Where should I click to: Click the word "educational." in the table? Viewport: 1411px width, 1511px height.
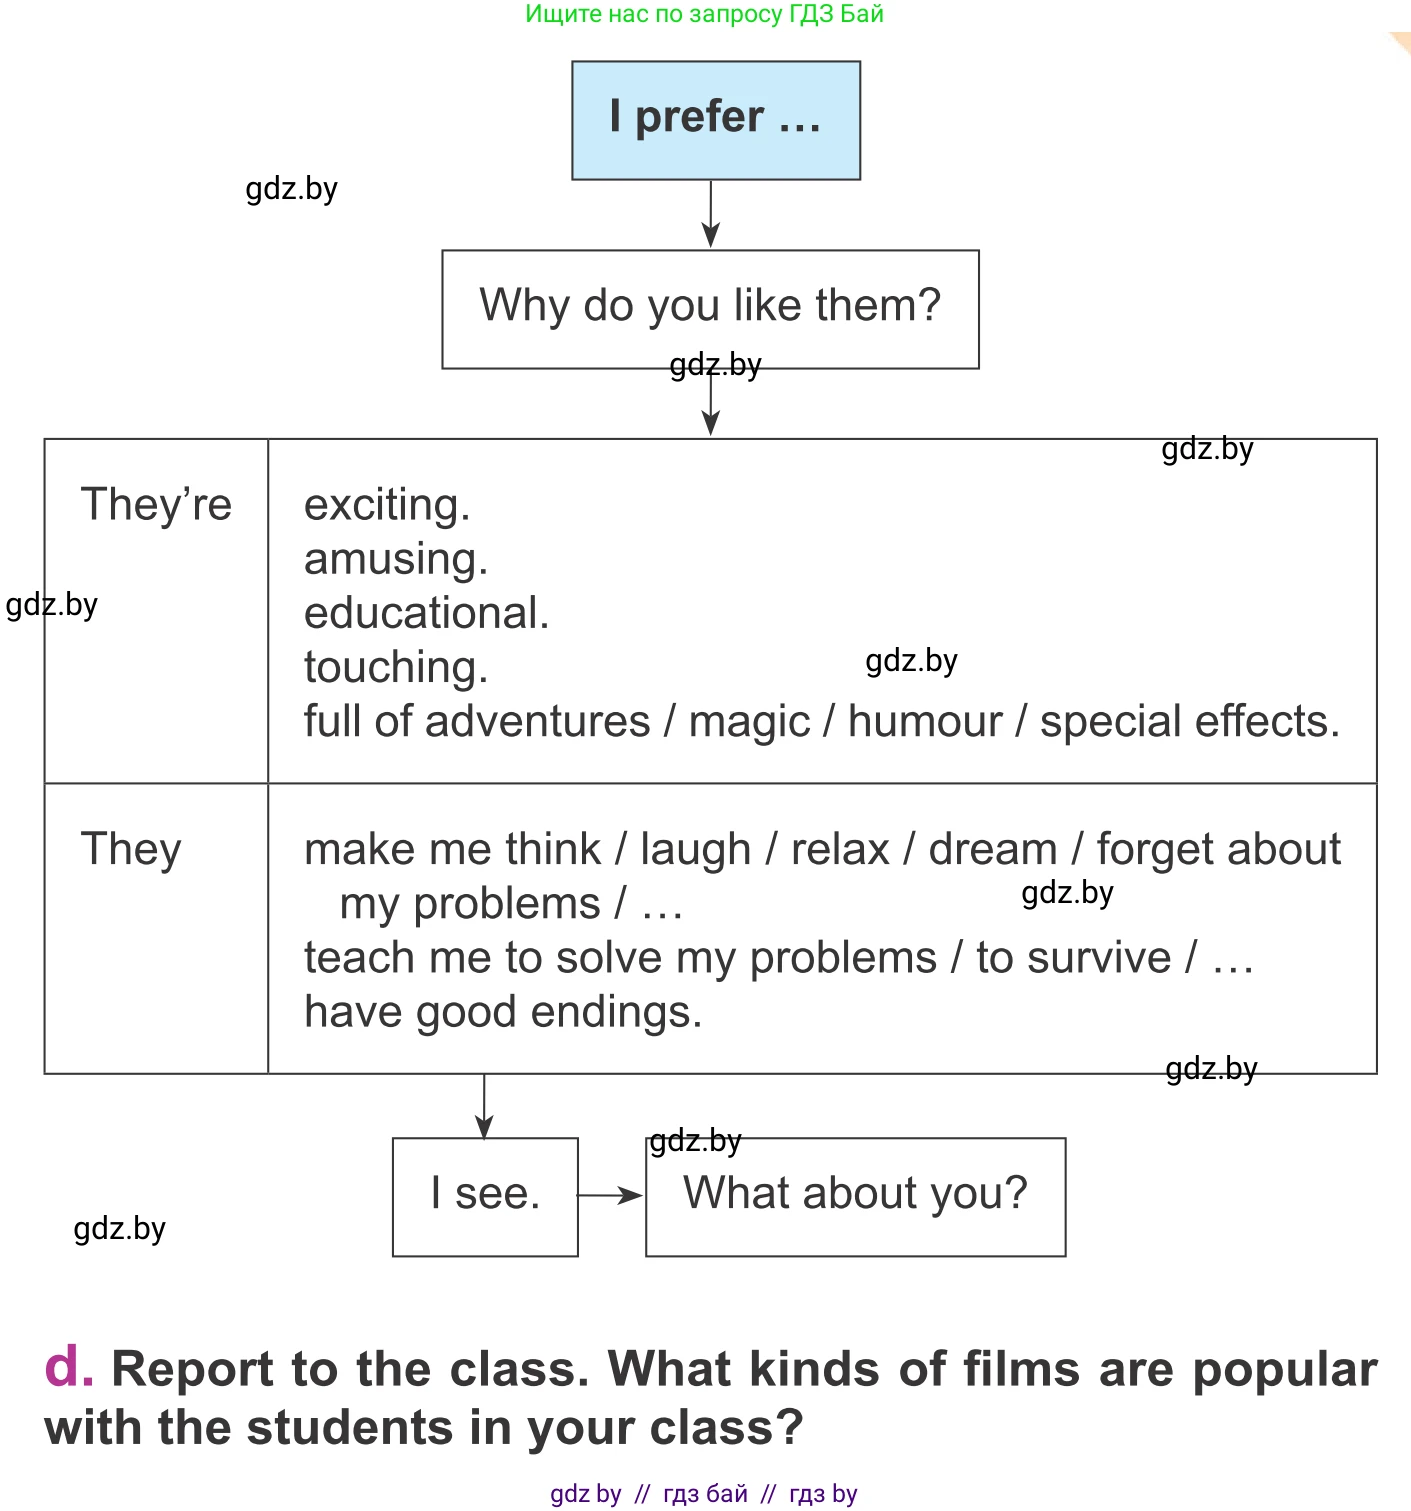pos(427,613)
